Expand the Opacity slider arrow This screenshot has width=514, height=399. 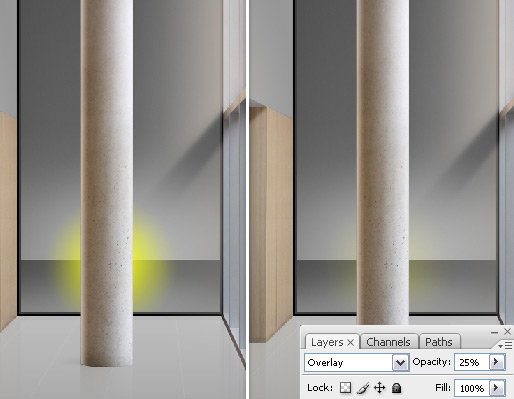point(497,362)
